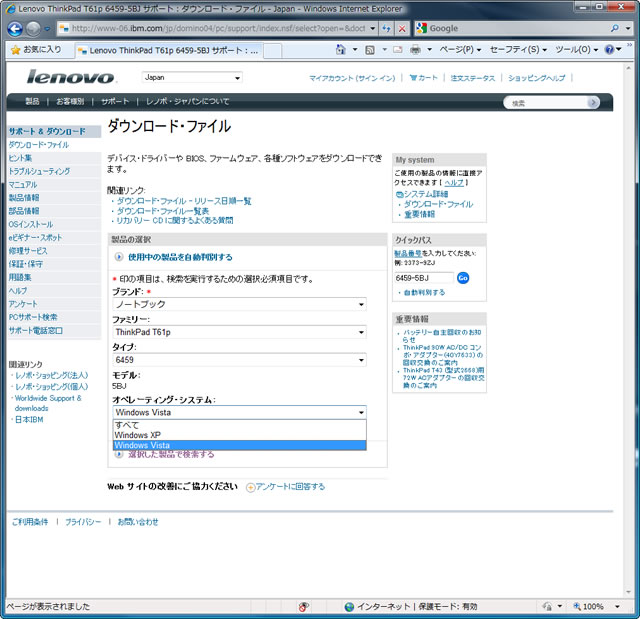Open the ページ(P) menu
The width and height of the screenshot is (640, 619).
[460, 50]
